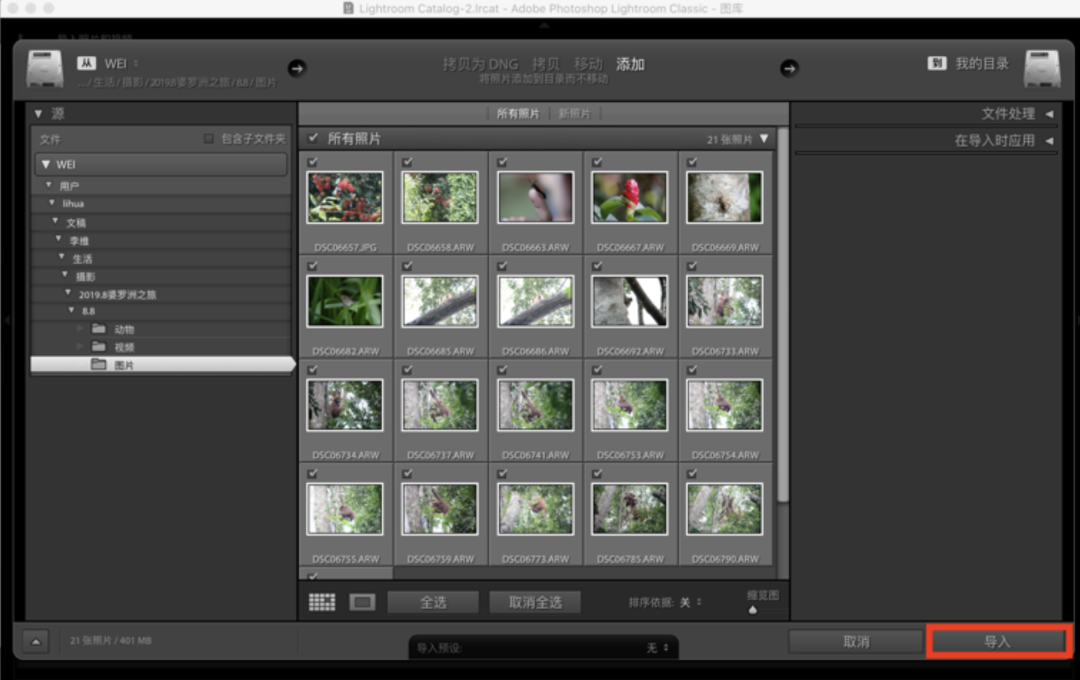Select the DSC06667.ARW red flower thumbnail
Viewport: 1080px width, 680px height.
(629, 197)
